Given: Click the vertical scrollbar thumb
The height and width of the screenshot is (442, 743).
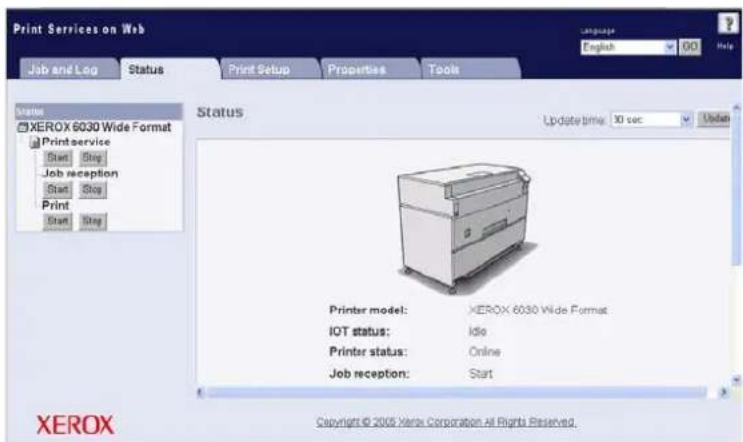Looking at the screenshot, I should (x=736, y=189).
